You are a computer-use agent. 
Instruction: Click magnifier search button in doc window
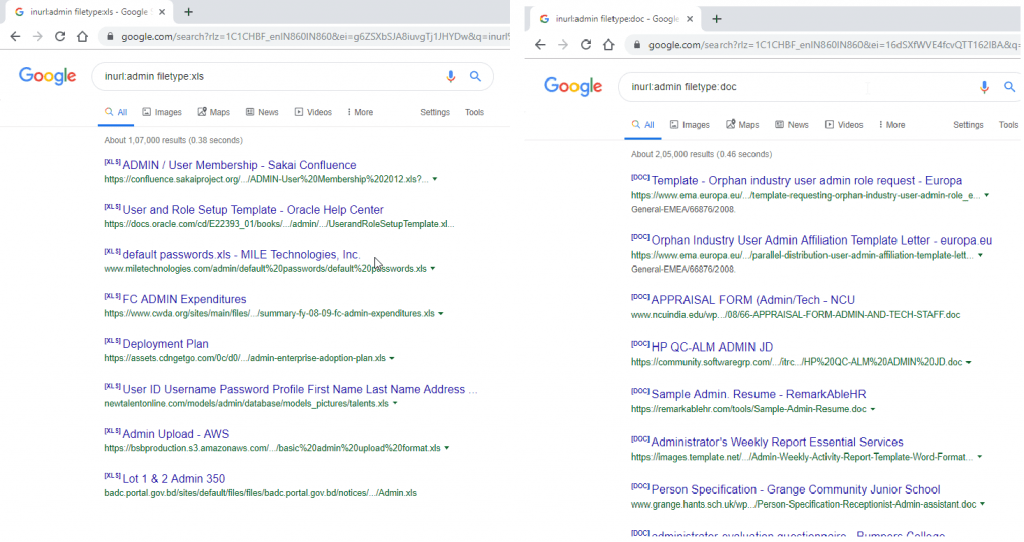coord(1010,87)
